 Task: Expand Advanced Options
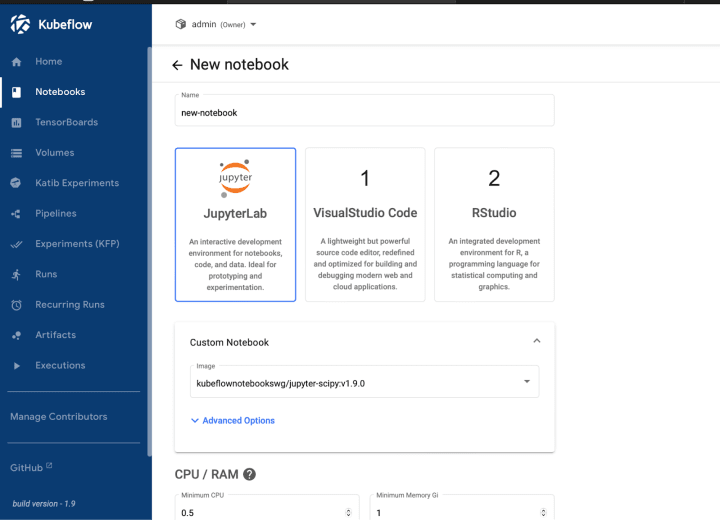click(x=233, y=420)
